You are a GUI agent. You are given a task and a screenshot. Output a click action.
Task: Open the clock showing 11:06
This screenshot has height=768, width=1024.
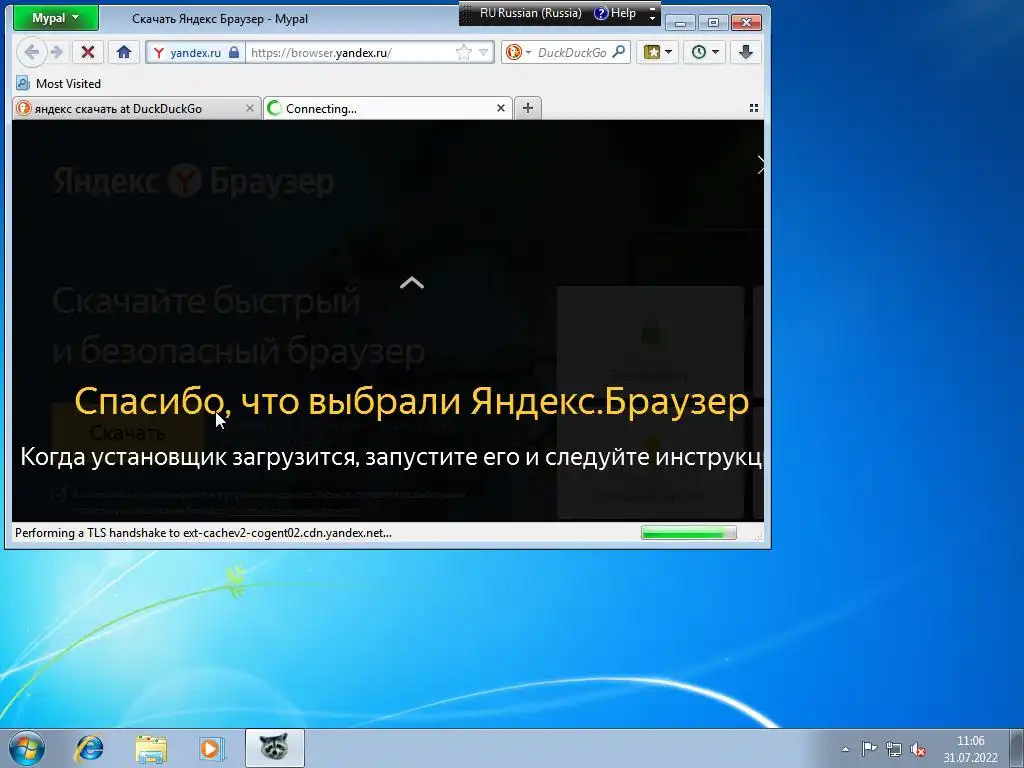(970, 749)
